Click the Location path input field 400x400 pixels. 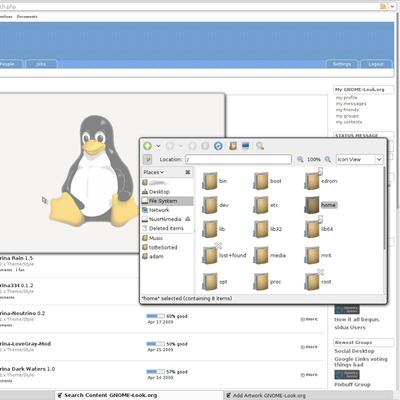click(x=238, y=159)
